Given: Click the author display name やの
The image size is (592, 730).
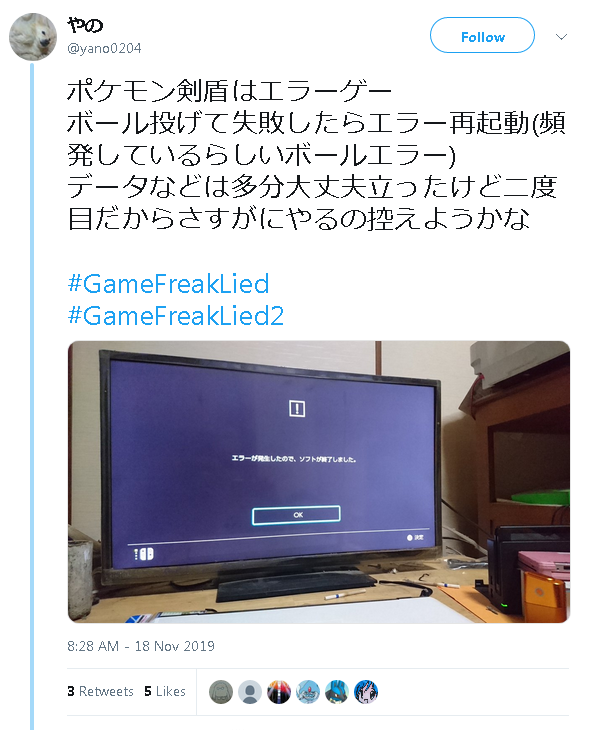Looking at the screenshot, I should pos(85,25).
